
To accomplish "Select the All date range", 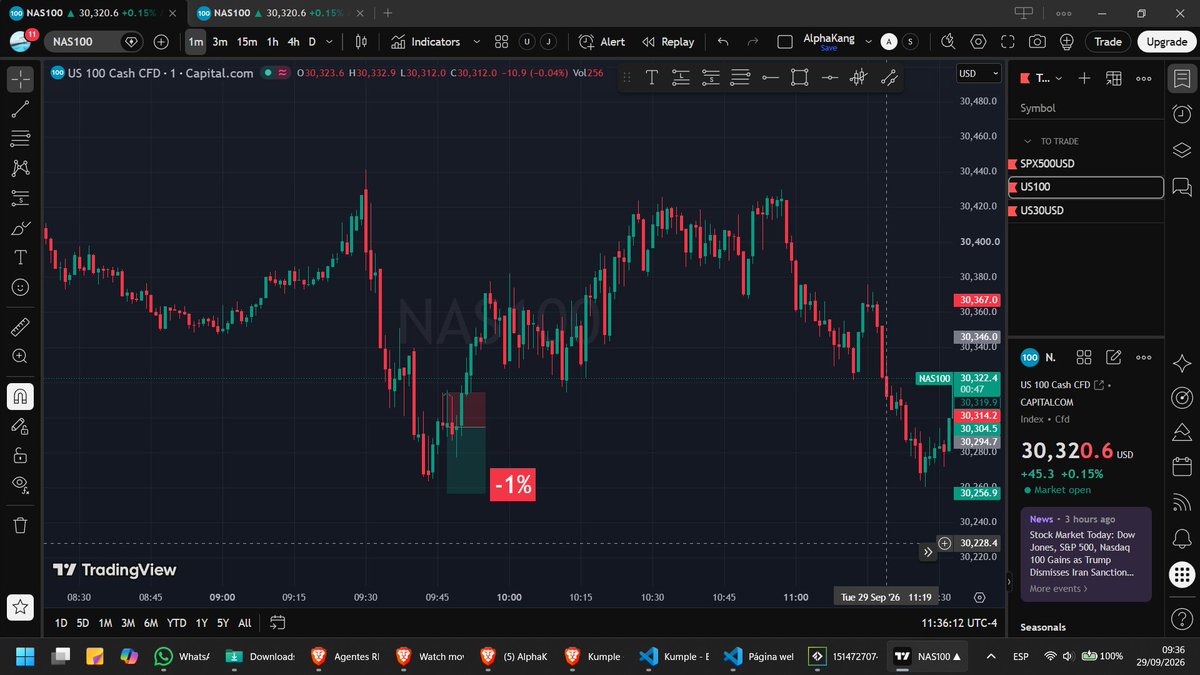I will [245, 623].
